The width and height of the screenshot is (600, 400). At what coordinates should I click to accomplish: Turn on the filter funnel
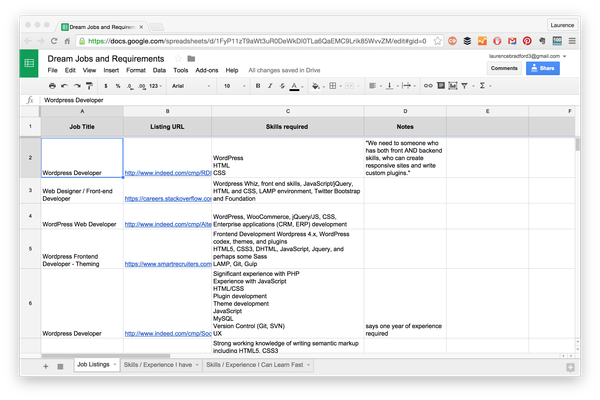pos(465,86)
